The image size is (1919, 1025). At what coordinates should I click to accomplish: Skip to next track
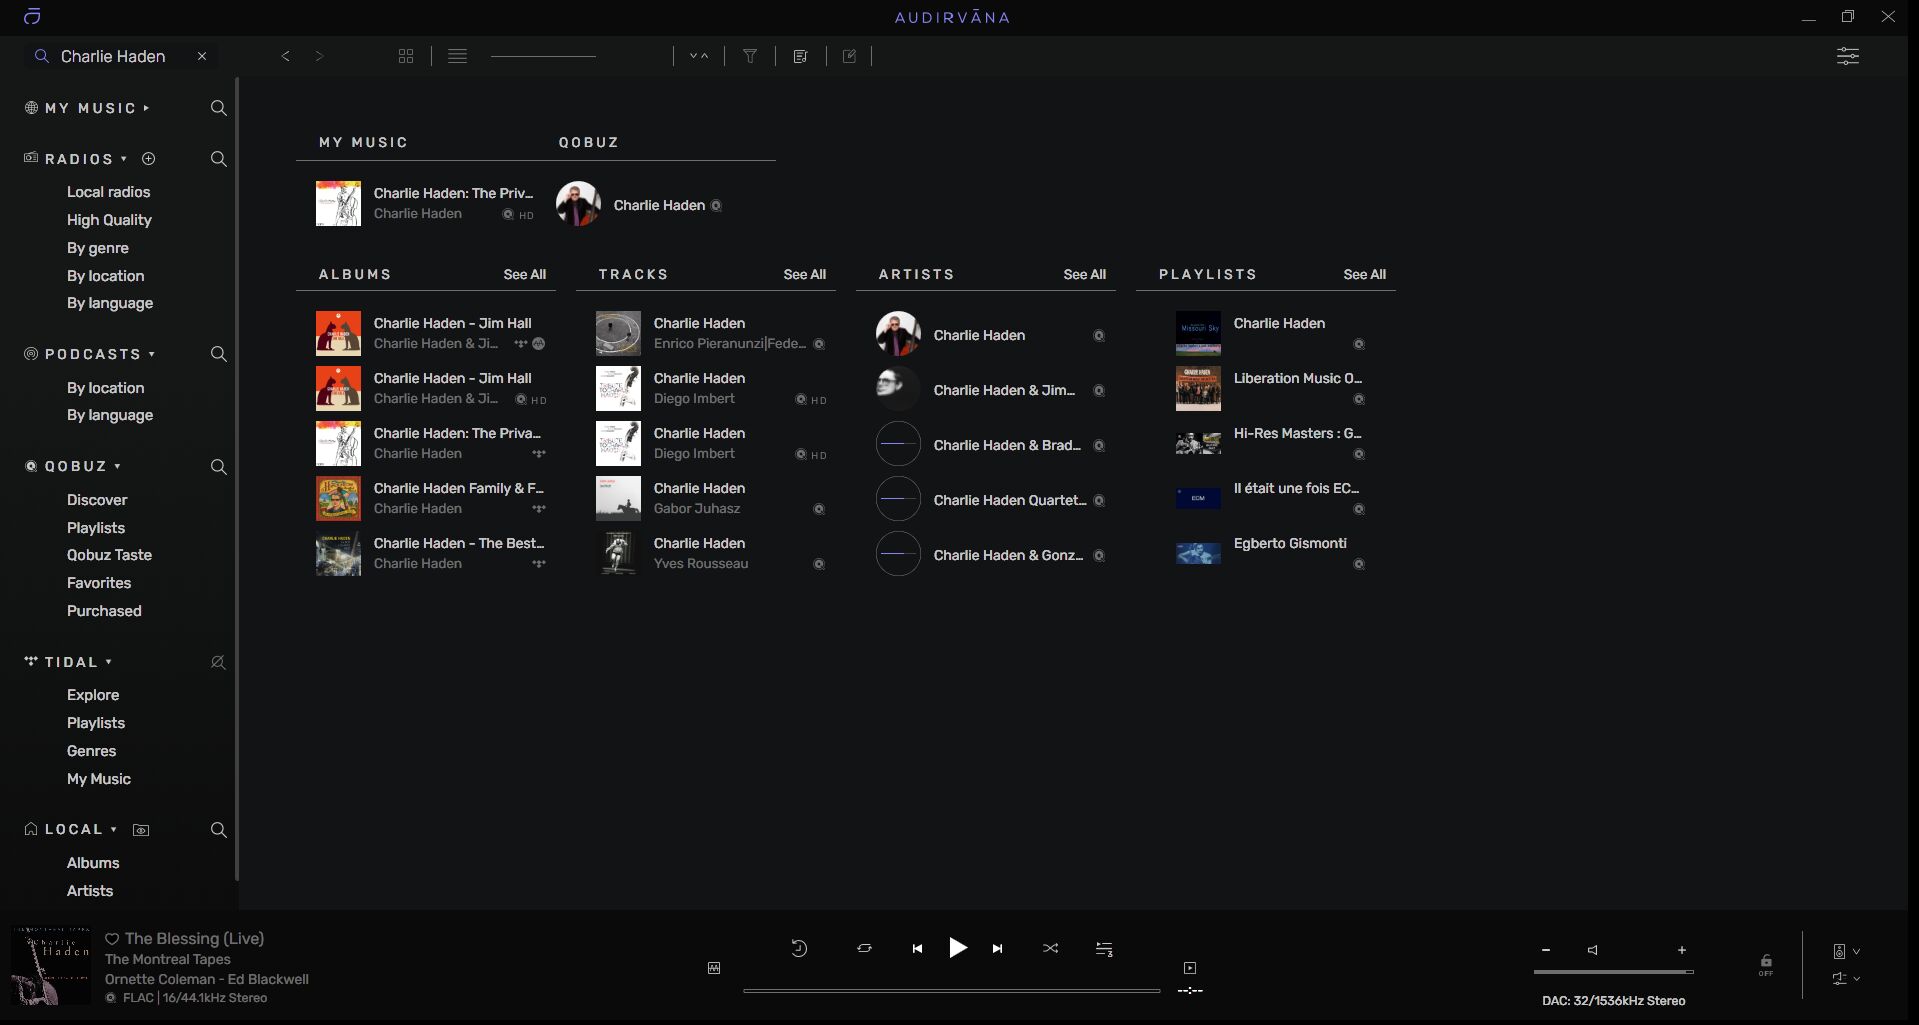coord(997,949)
